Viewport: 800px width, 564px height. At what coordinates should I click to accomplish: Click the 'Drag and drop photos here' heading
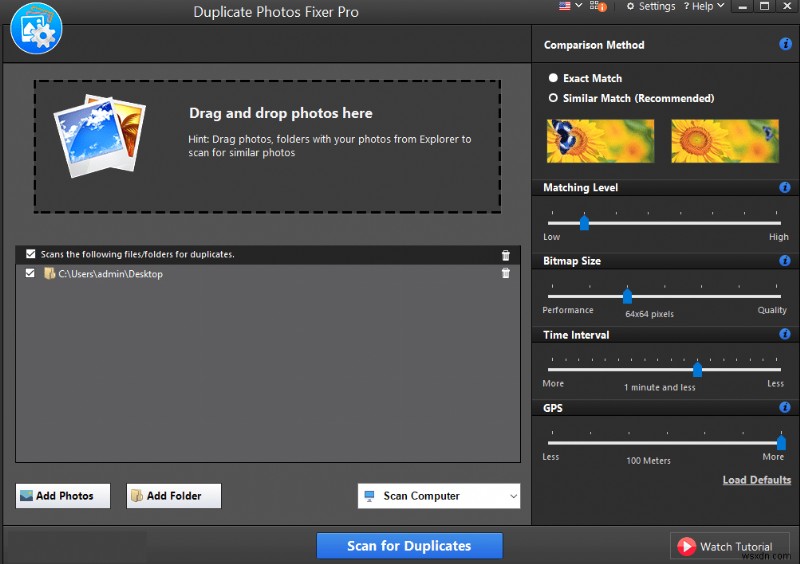281,113
